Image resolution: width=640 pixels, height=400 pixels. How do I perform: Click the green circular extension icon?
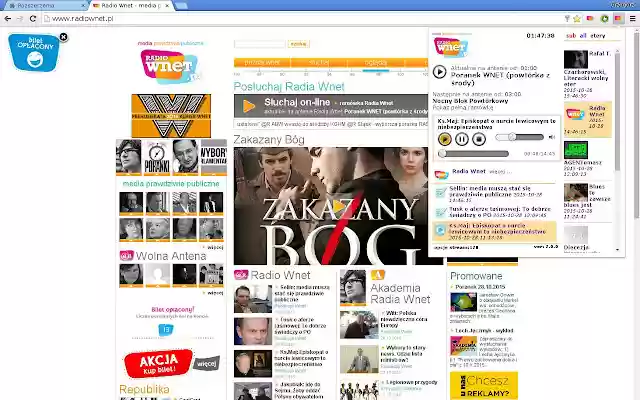click(604, 18)
